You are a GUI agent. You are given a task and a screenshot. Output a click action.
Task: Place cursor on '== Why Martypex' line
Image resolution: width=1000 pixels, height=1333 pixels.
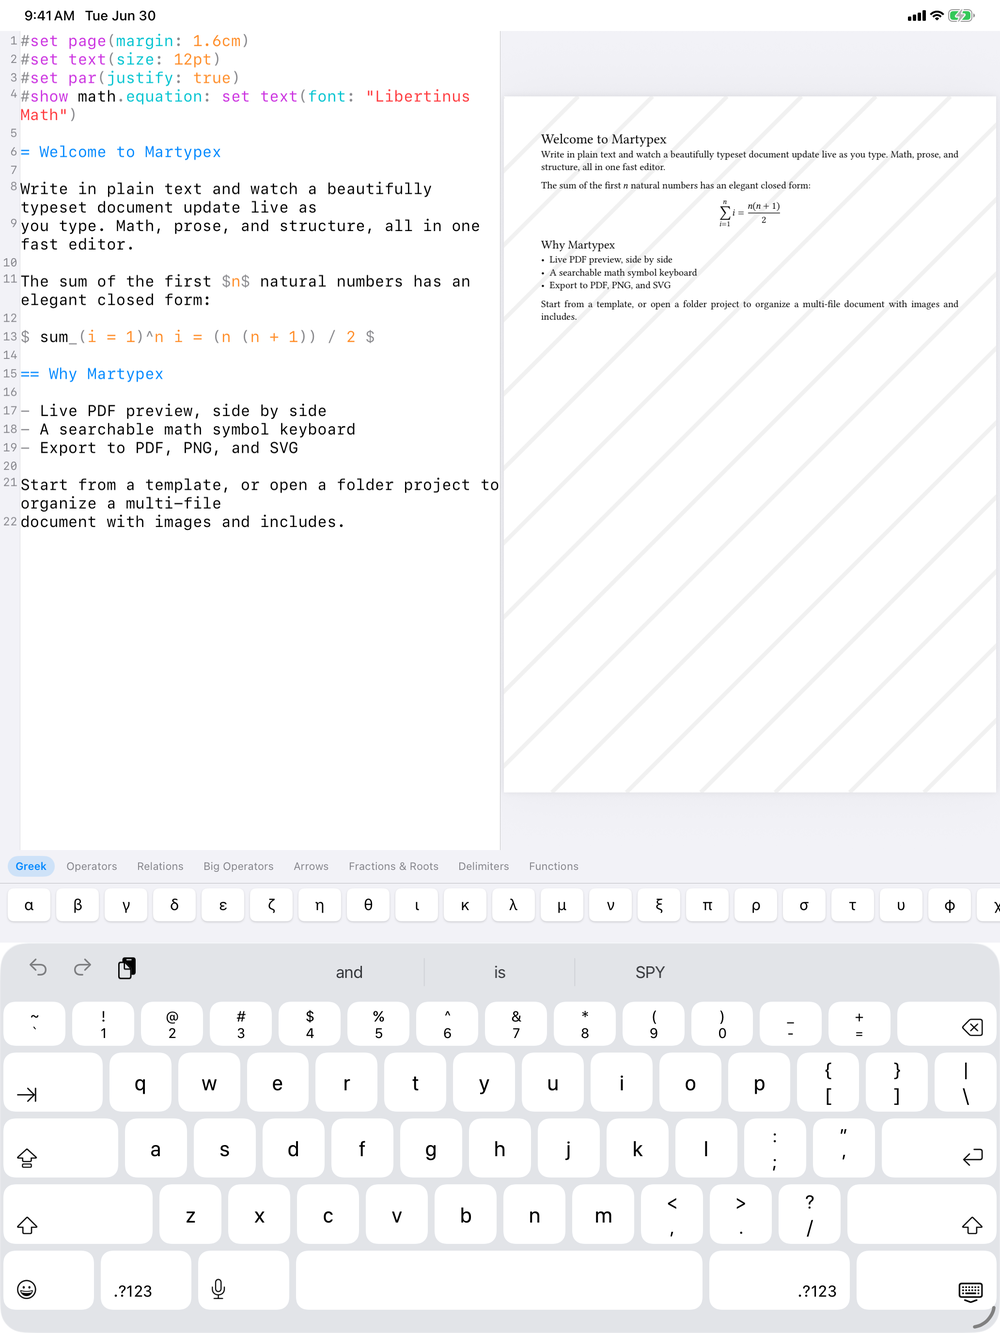coord(92,374)
